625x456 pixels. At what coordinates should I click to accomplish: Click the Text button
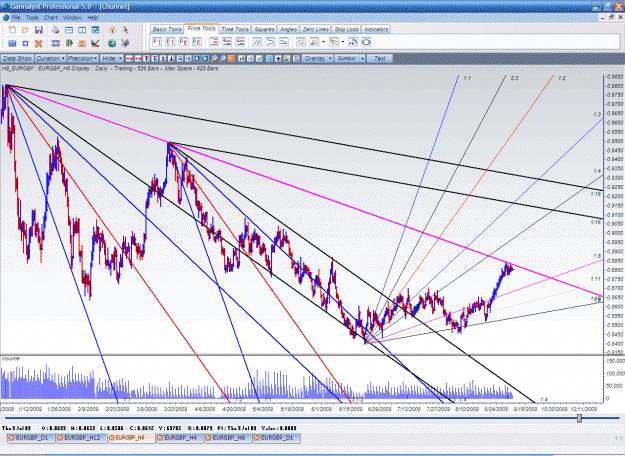point(379,59)
